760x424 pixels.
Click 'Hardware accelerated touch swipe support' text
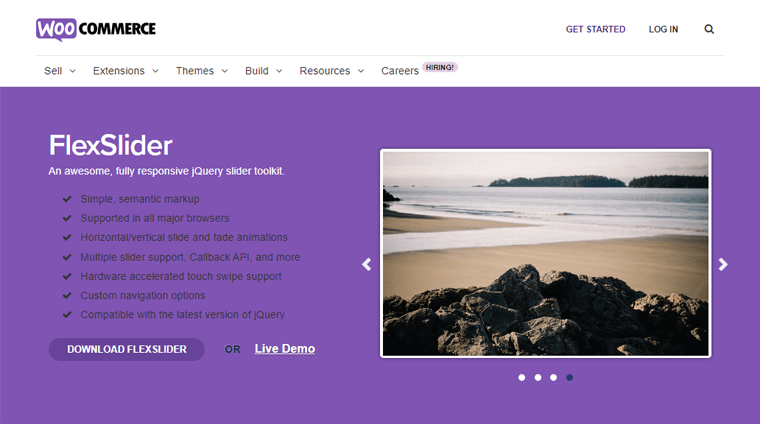[181, 276]
